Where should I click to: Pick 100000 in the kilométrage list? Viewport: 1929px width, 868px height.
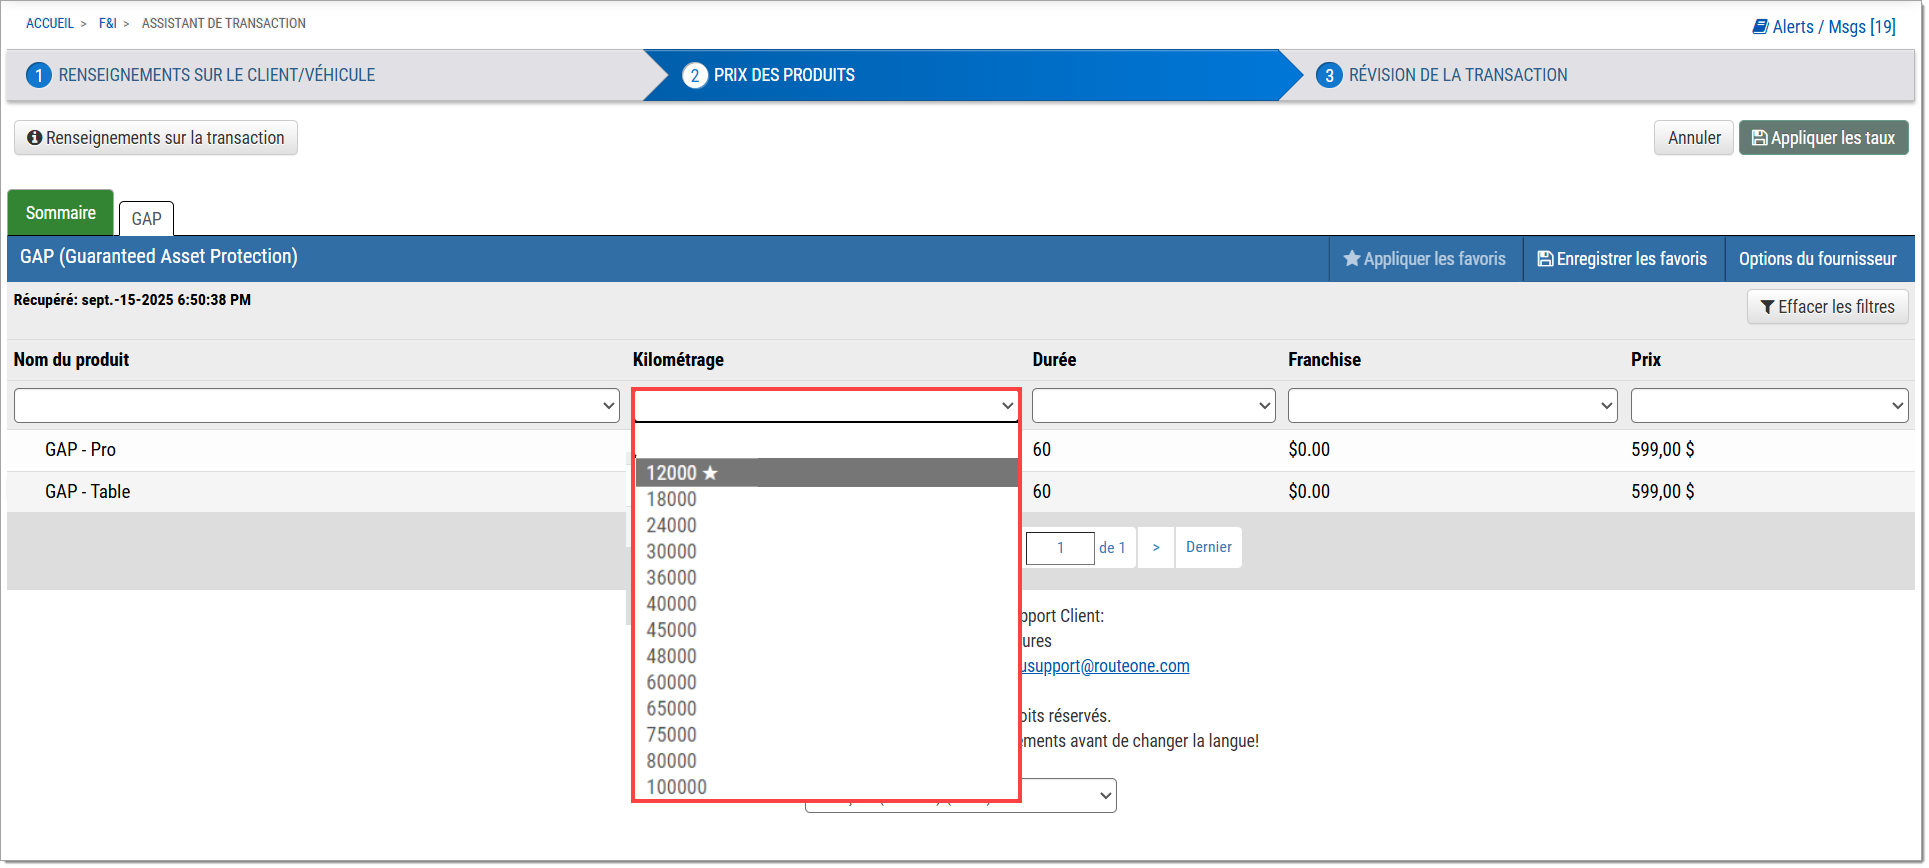(676, 787)
